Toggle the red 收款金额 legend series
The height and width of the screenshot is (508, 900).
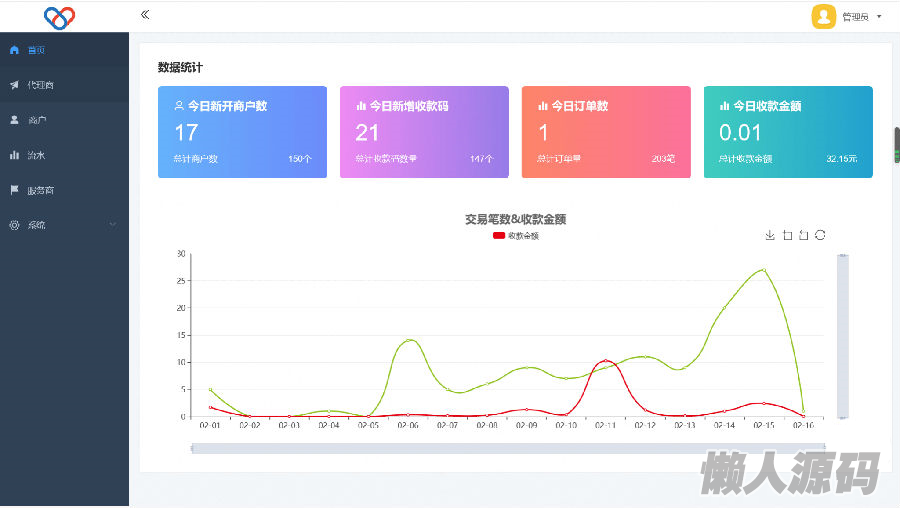click(499, 236)
